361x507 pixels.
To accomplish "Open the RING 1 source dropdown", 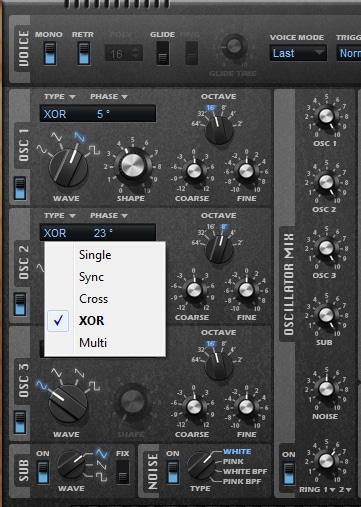I will click(x=332, y=490).
